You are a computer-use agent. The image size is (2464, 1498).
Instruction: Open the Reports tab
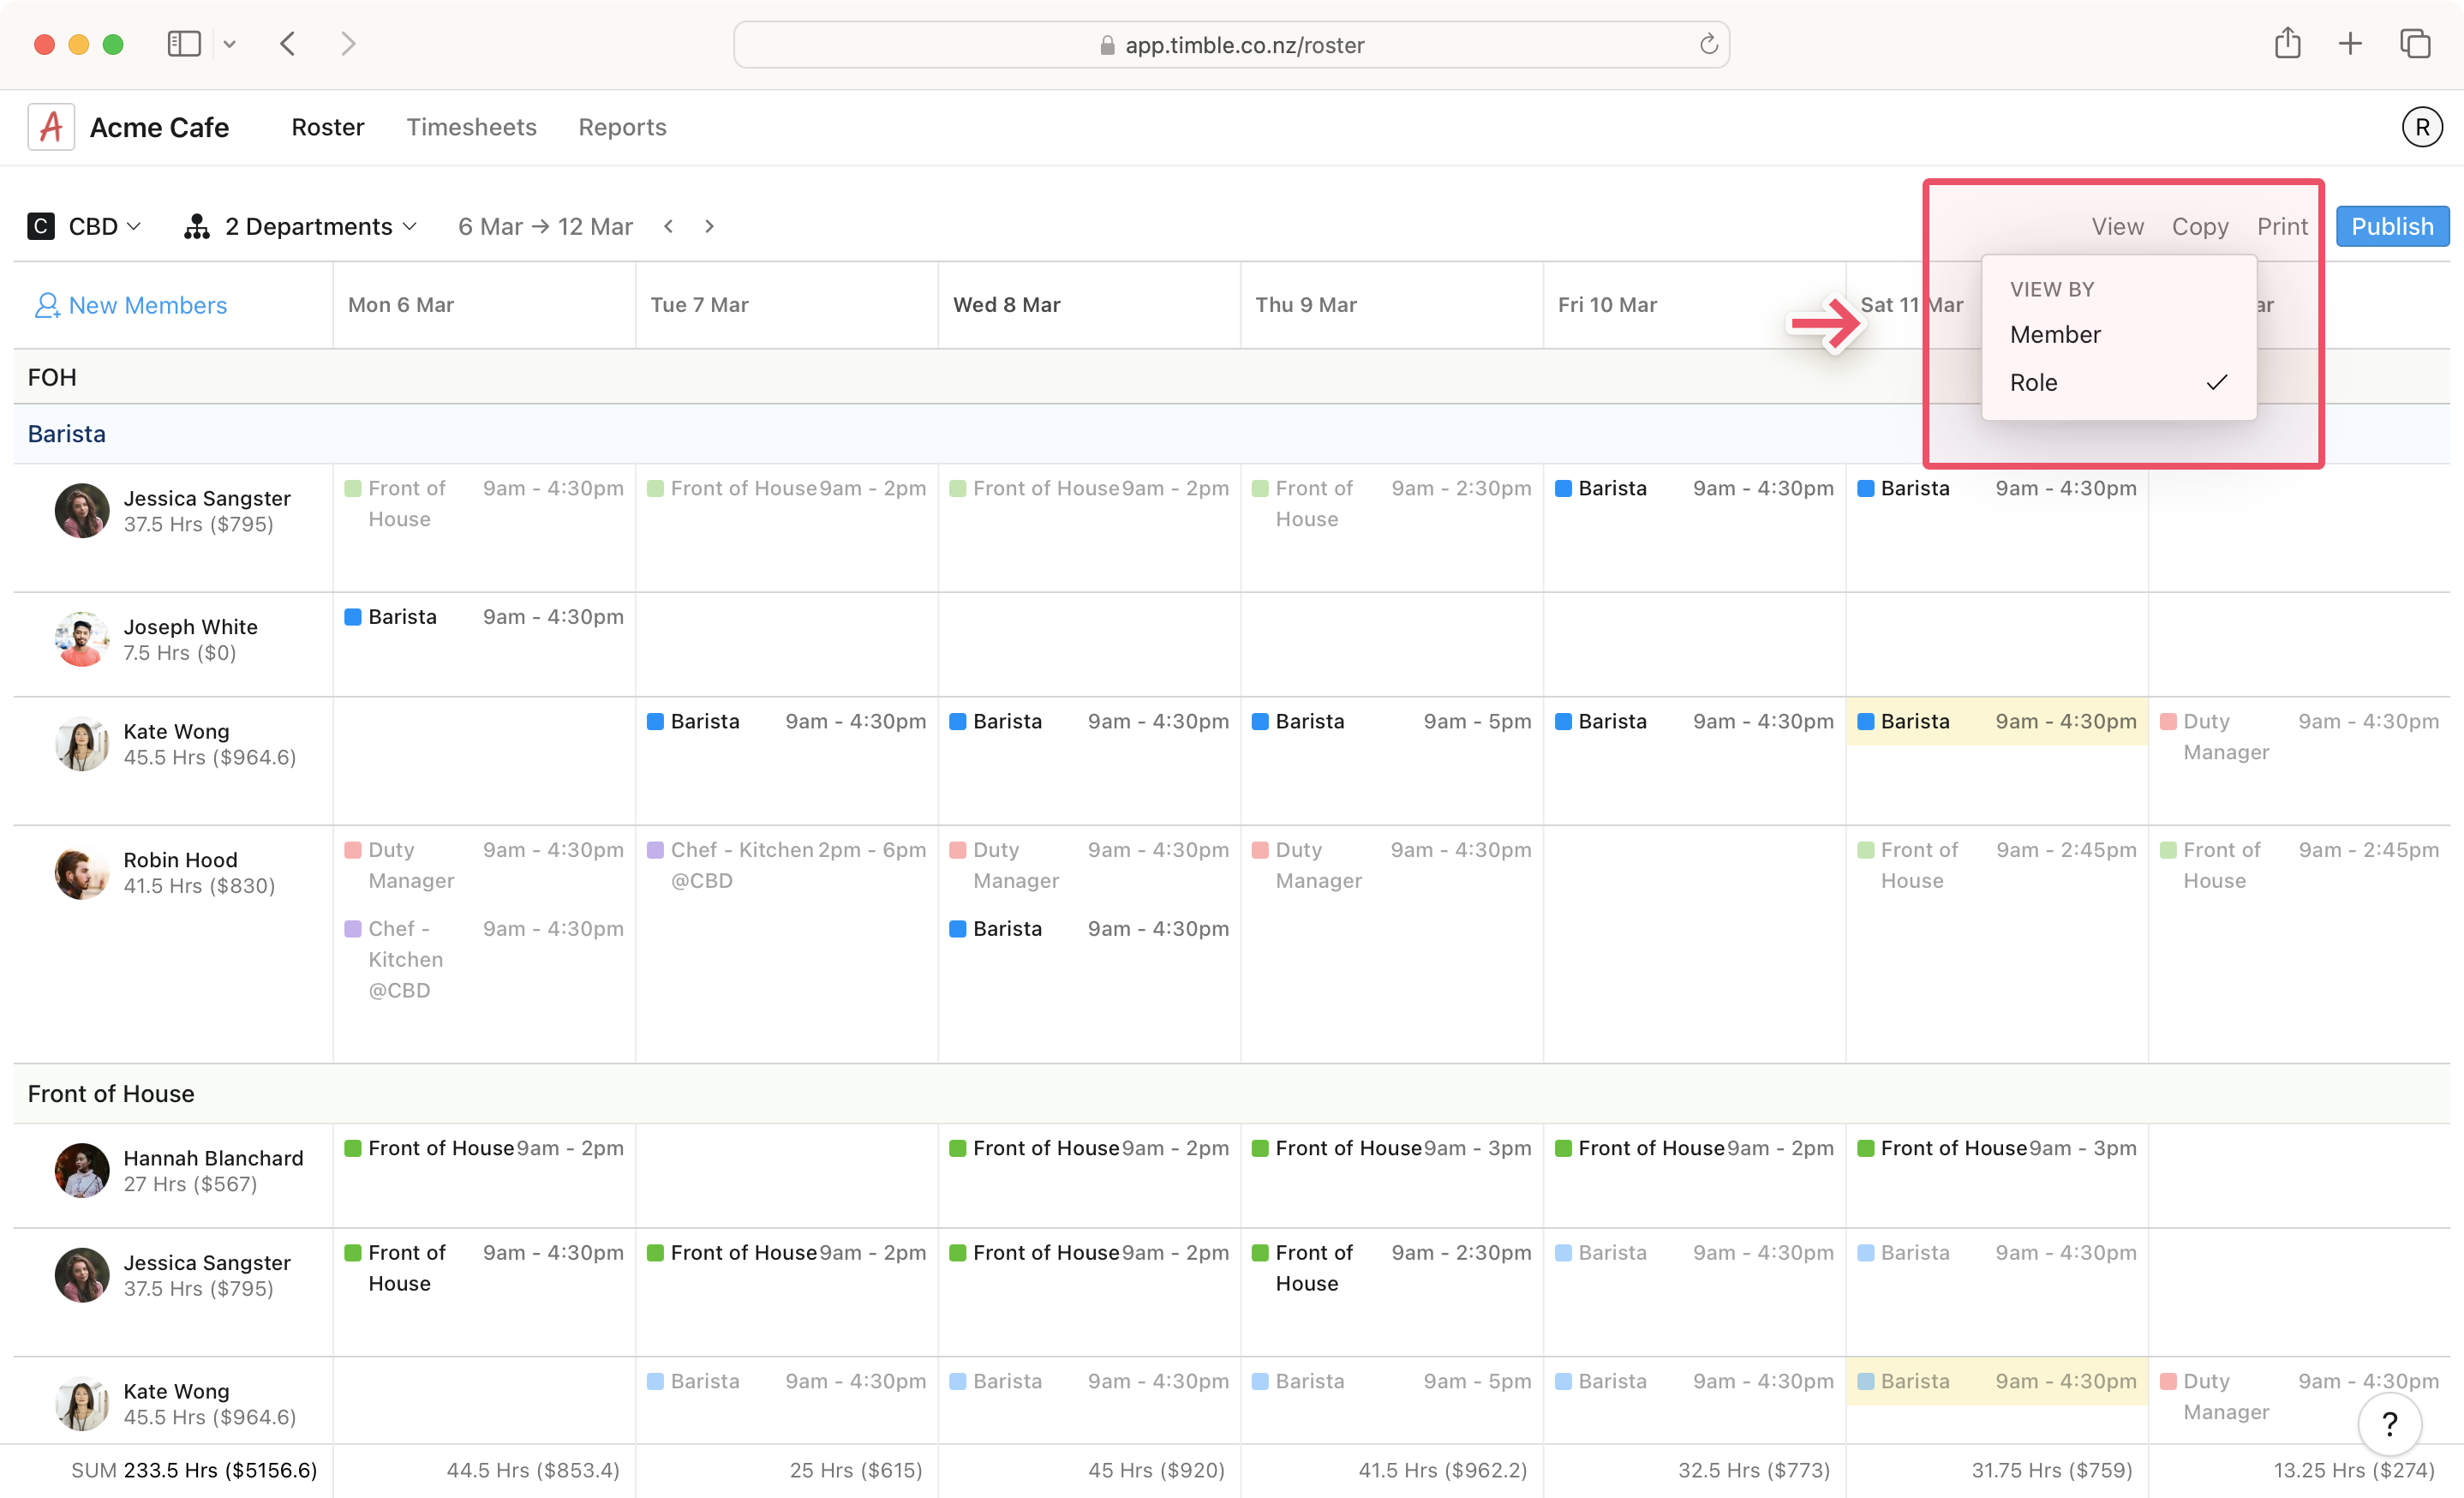tap(622, 127)
